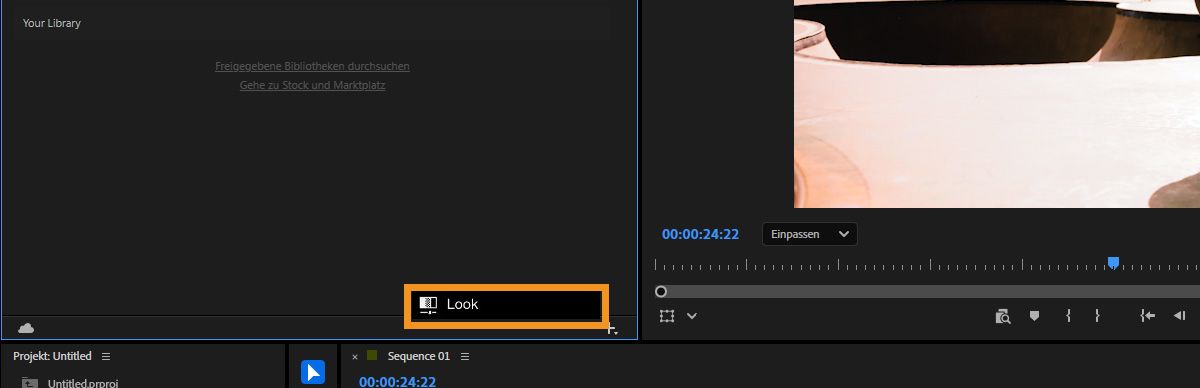The image size is (1200, 388).
Task: Open the add-to-library plus button
Action: pos(612,329)
